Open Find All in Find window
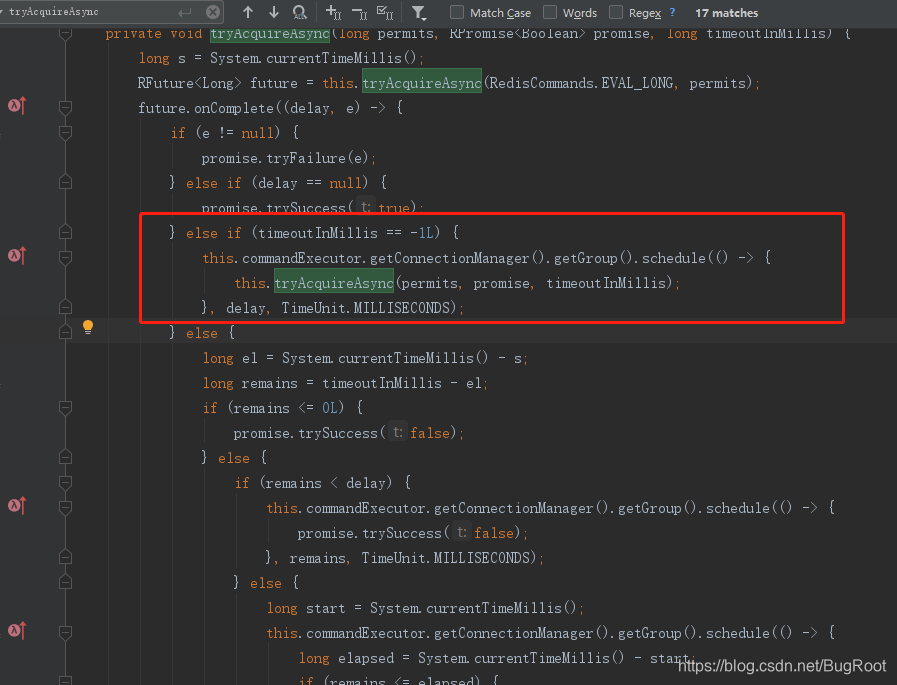897x685 pixels. coord(299,12)
